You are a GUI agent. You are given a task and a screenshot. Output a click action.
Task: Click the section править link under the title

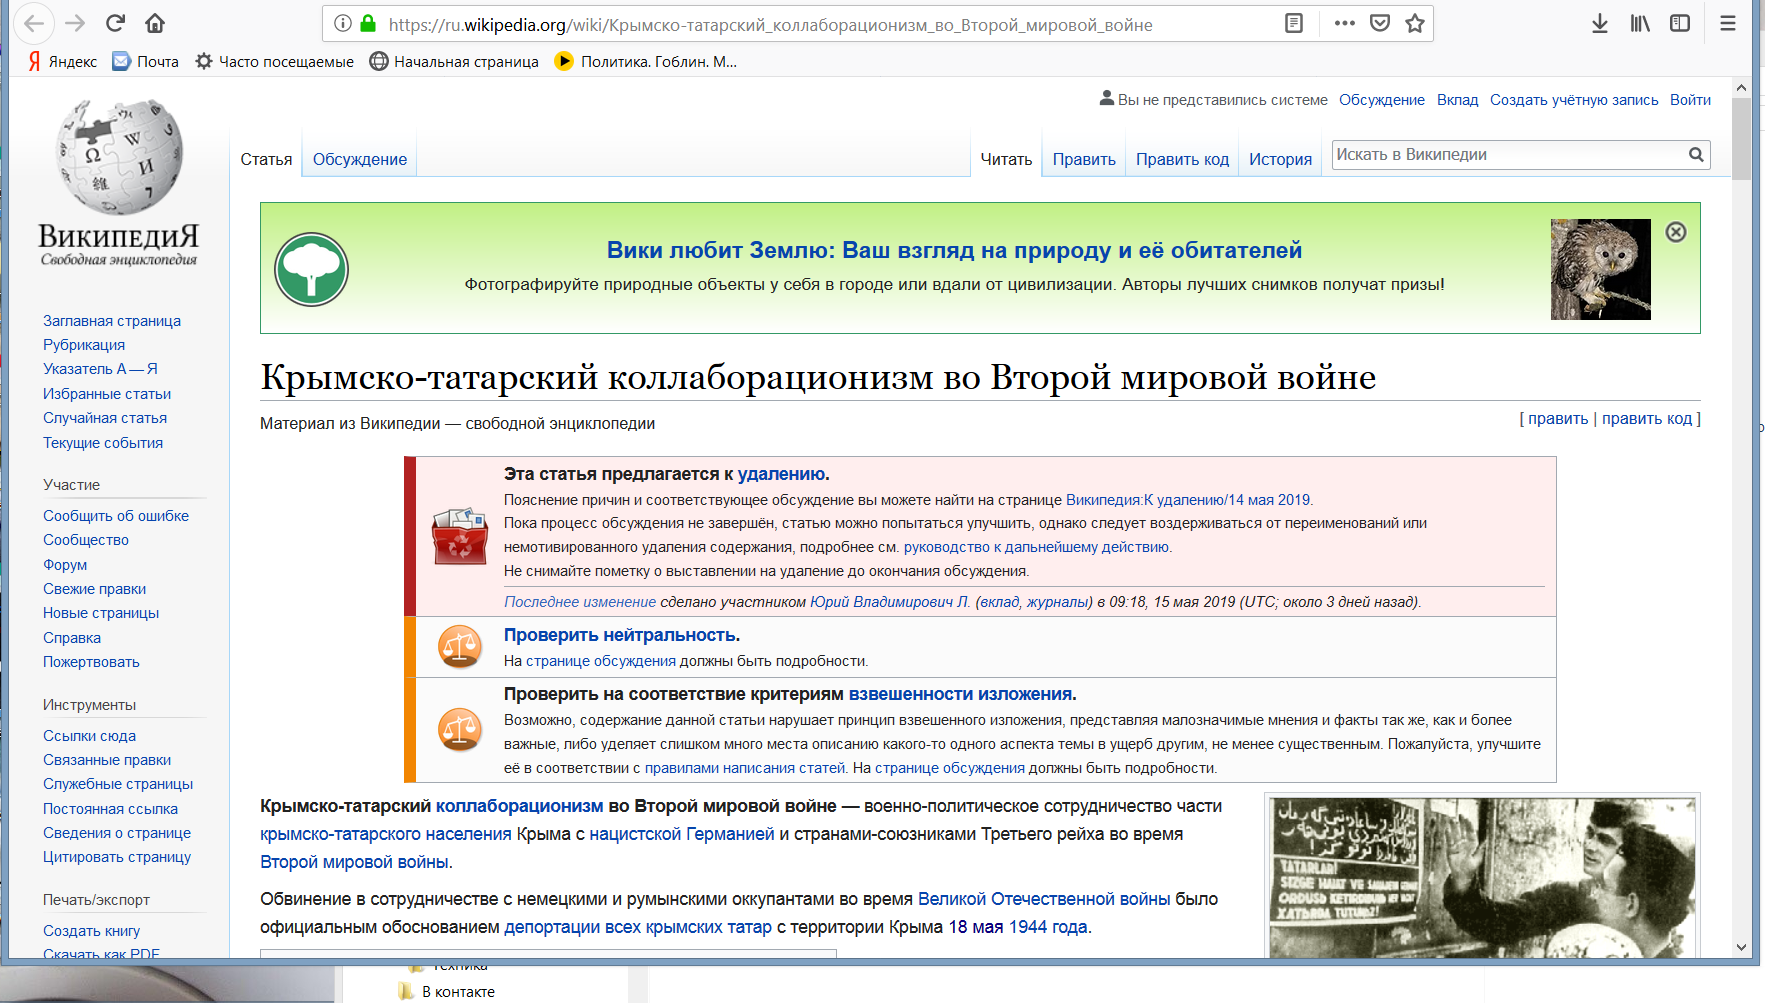[1558, 419]
